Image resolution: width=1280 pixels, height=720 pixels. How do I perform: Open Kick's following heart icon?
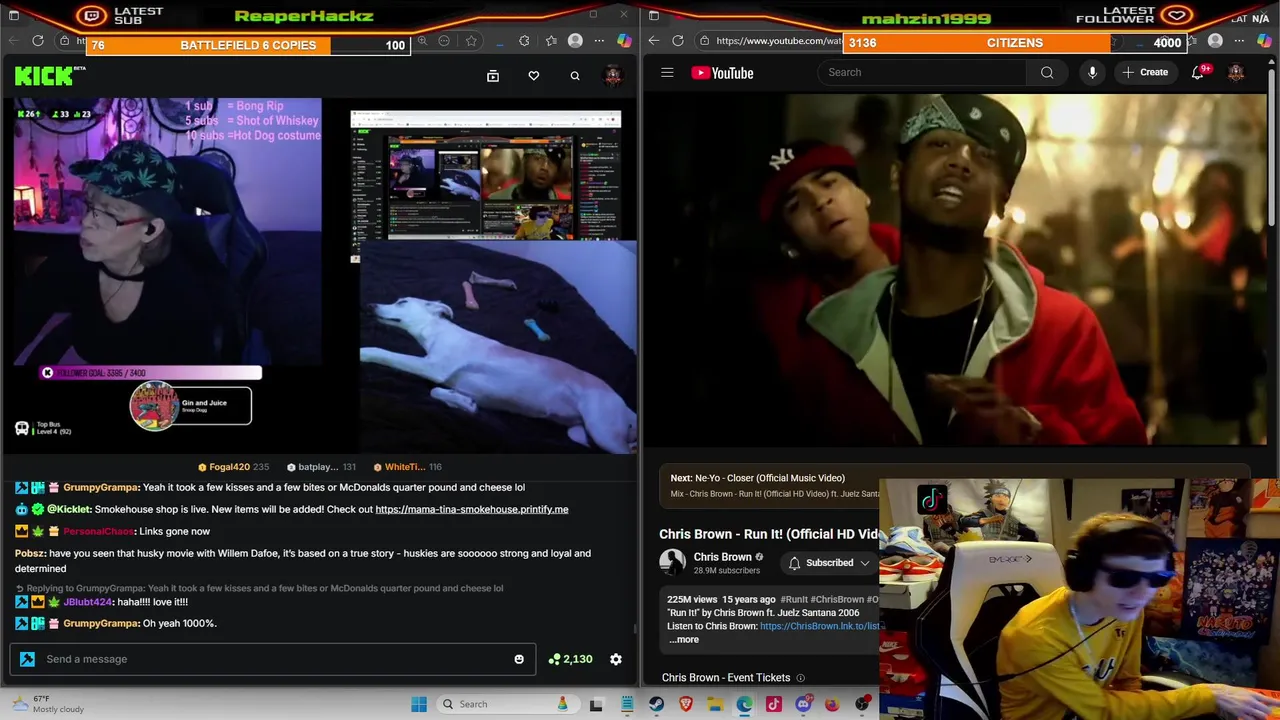[x=534, y=76]
